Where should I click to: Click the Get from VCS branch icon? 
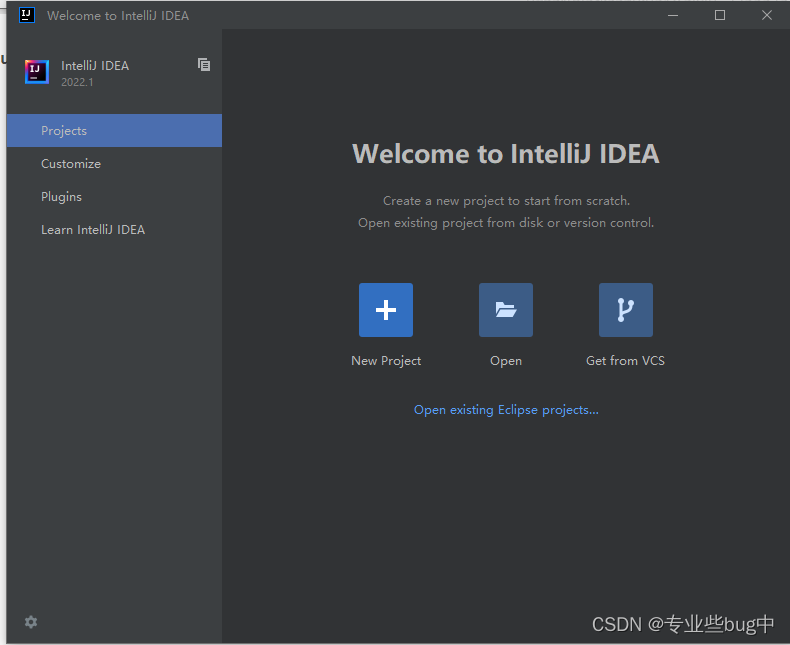[626, 310]
